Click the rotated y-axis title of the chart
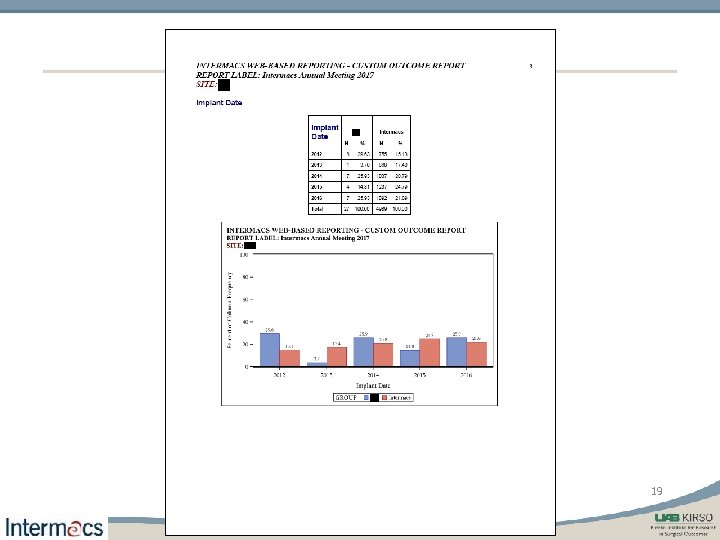 pos(229,309)
